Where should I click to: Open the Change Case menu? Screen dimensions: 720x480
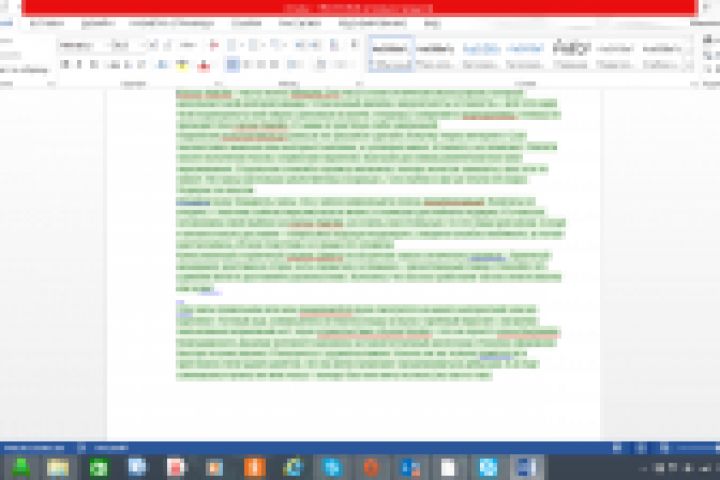tap(188, 45)
